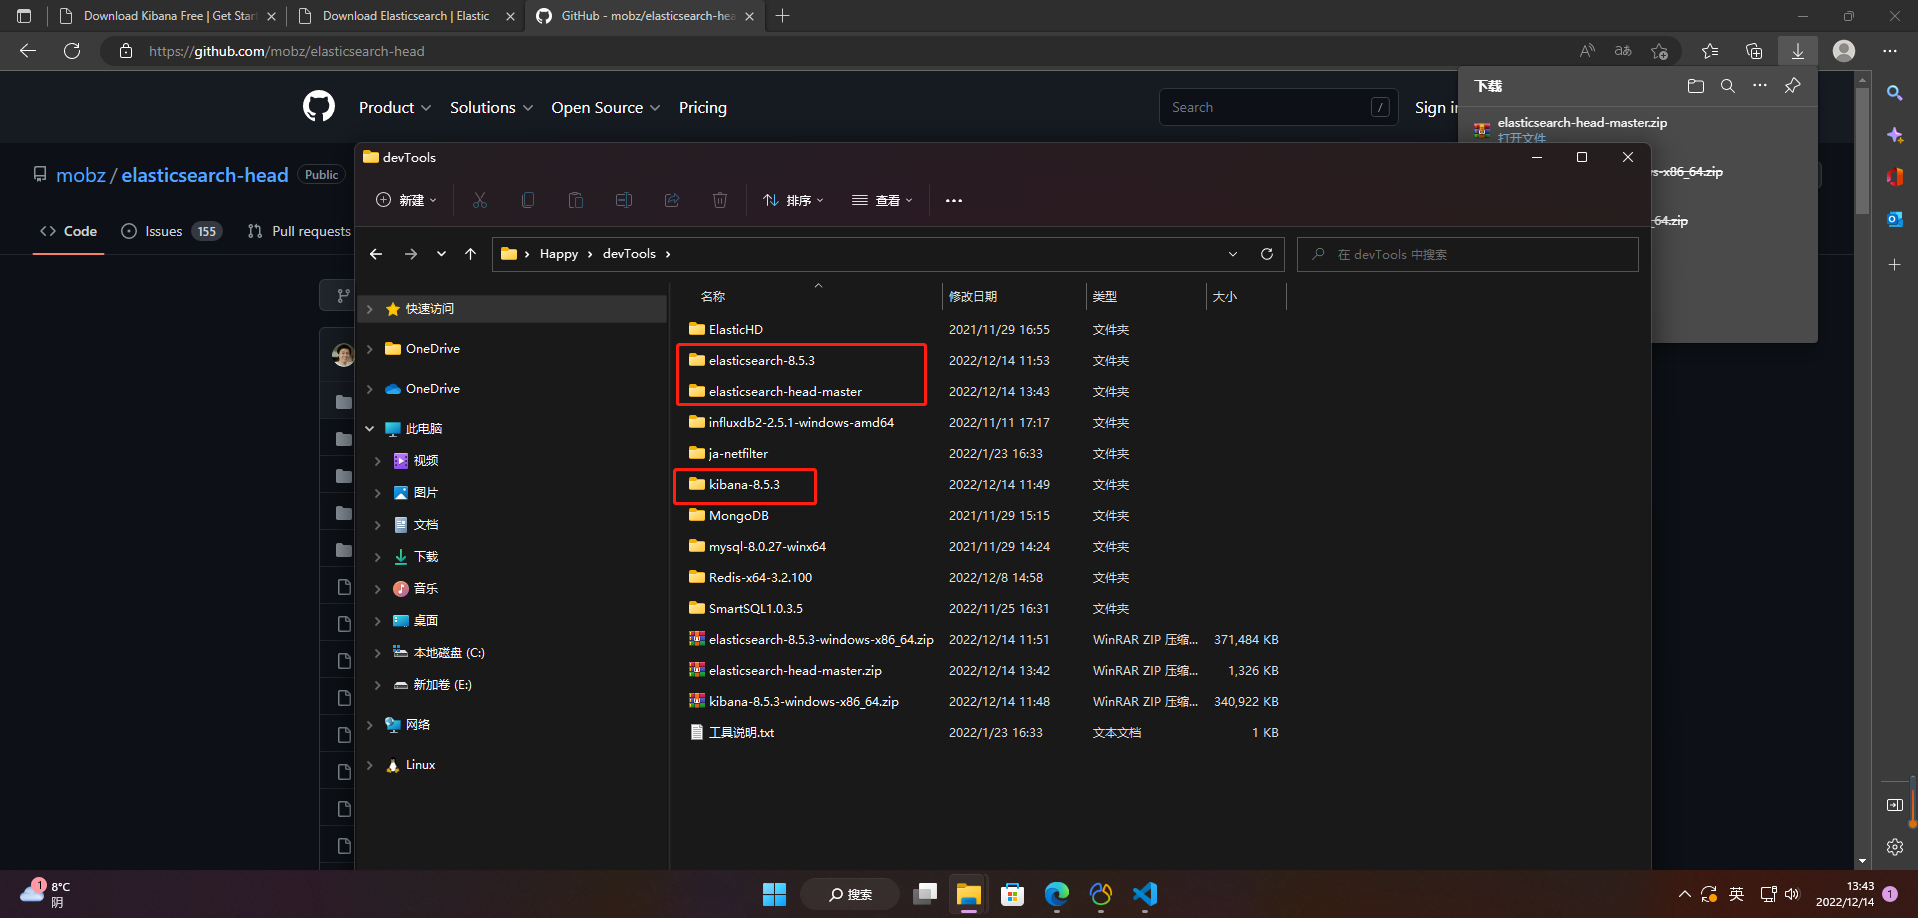This screenshot has height=918, width=1918.
Task: Expand Local Disk (C:) tree node
Action: coord(378,653)
